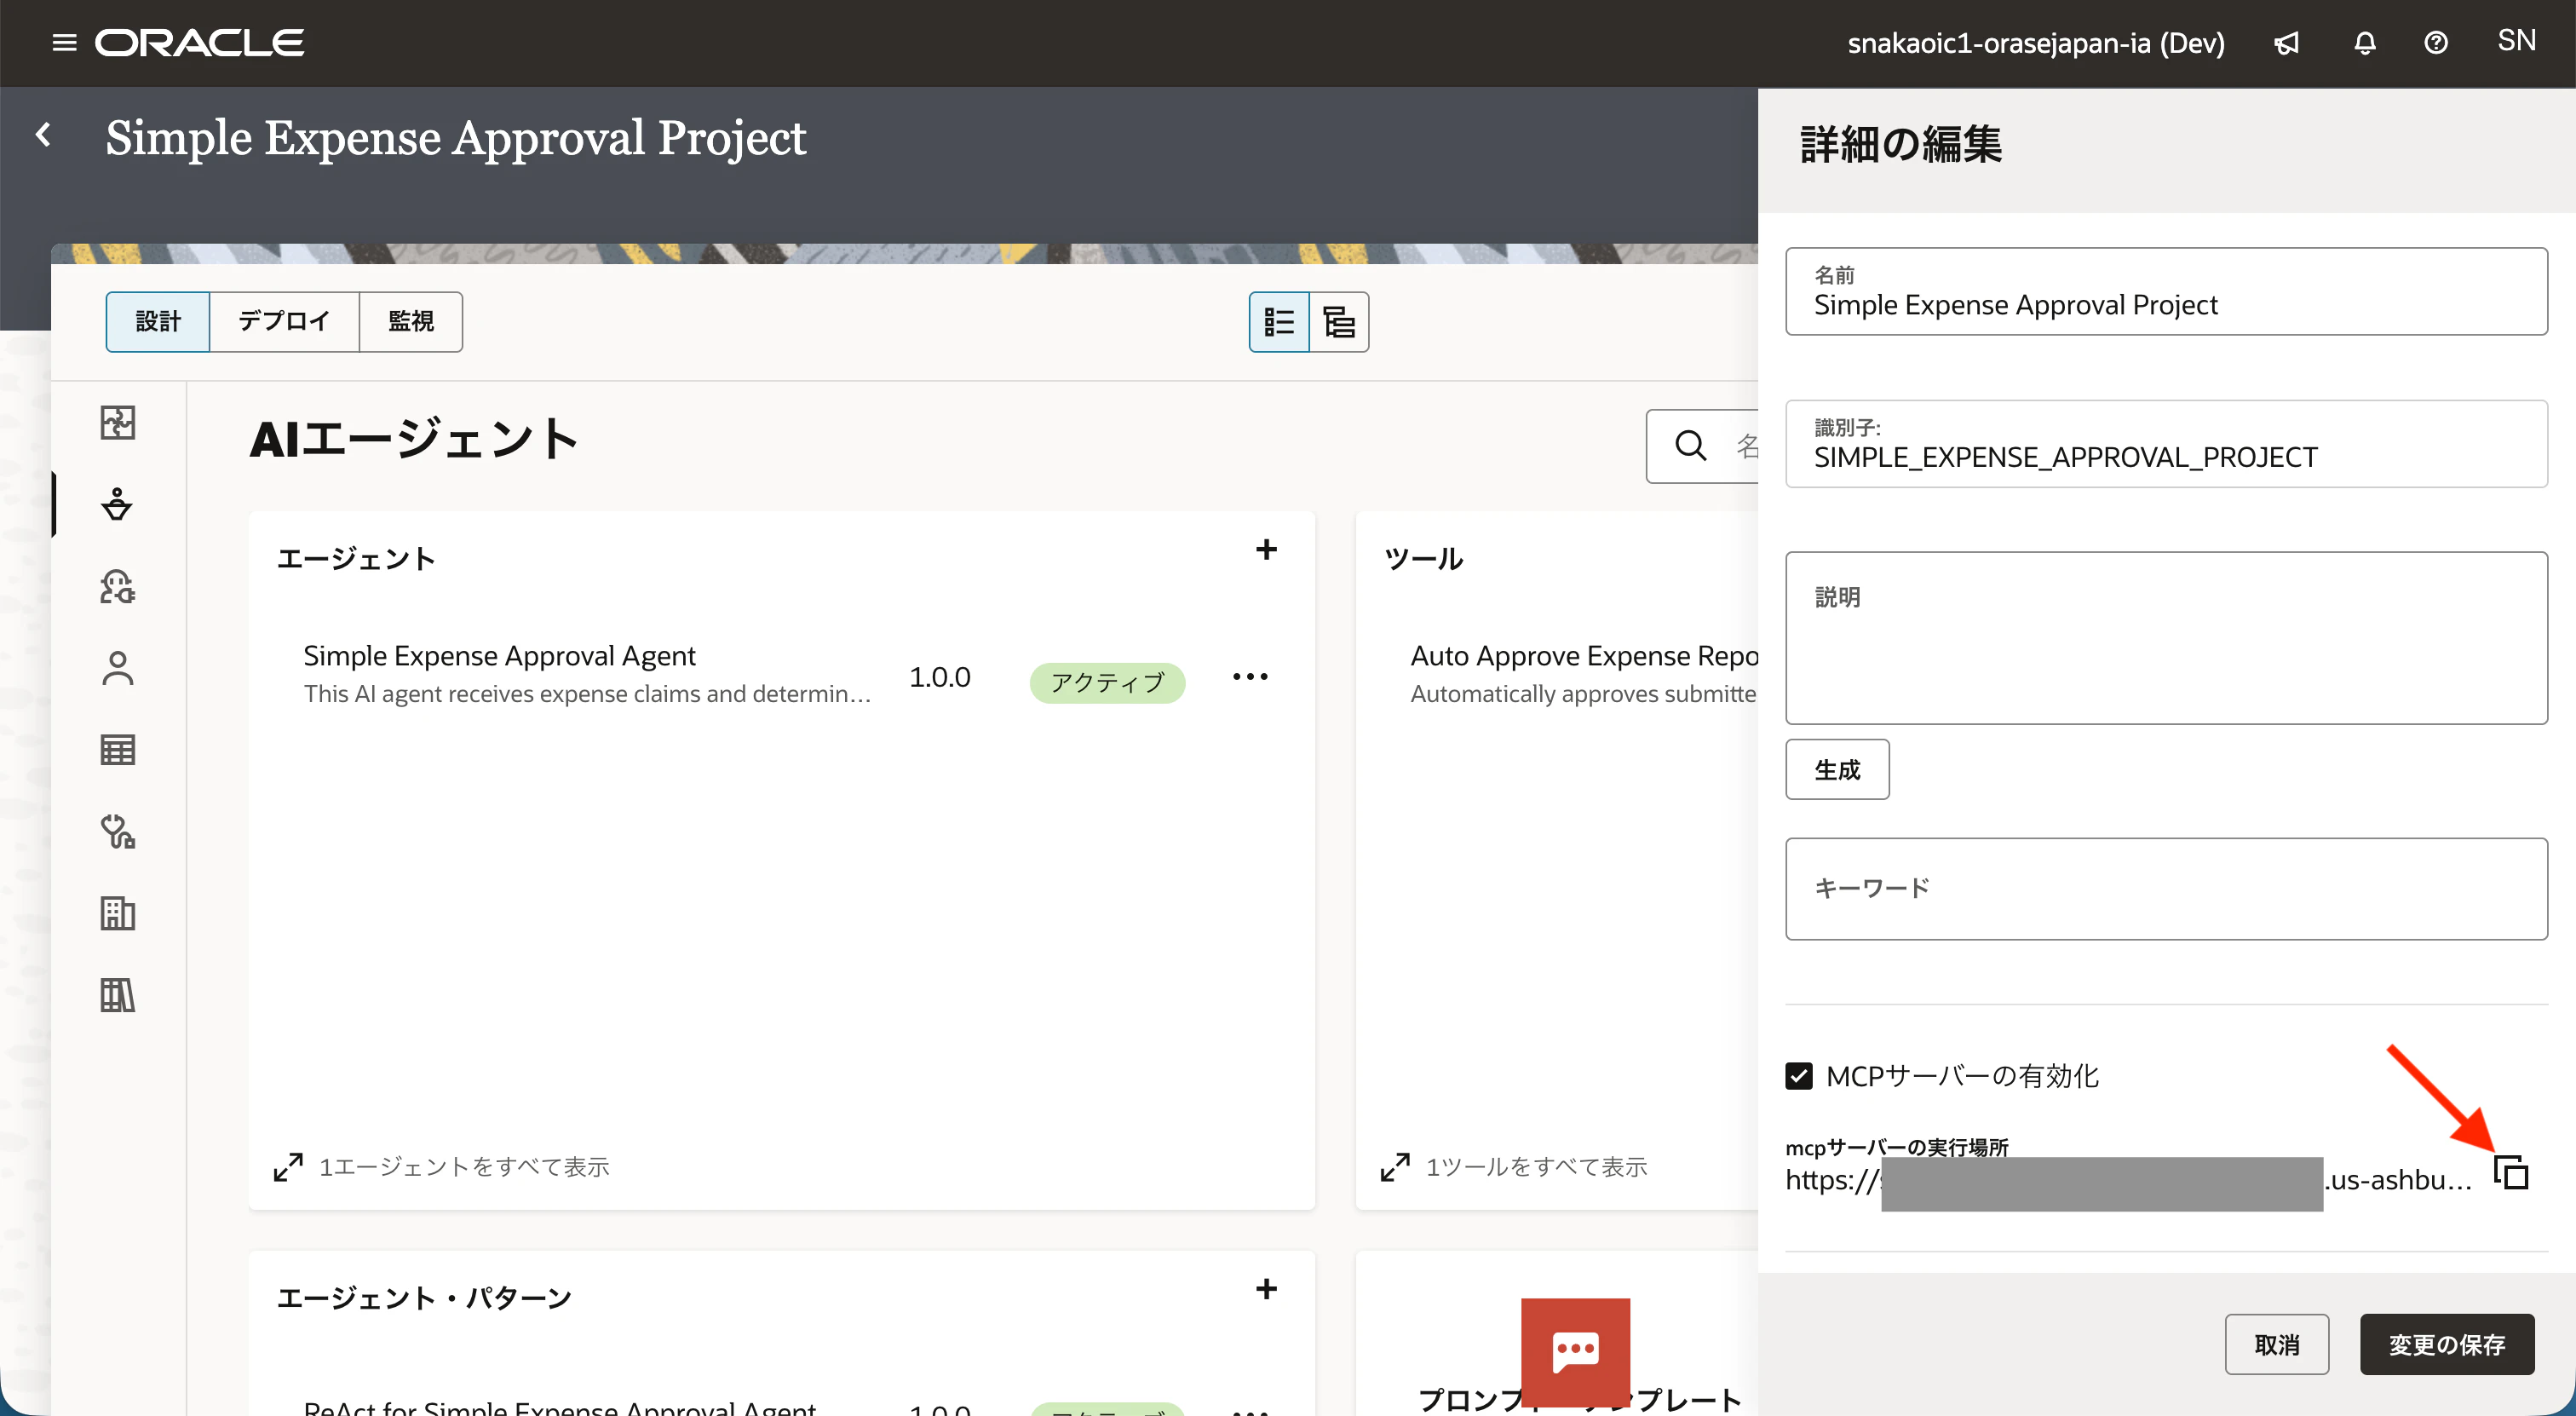Select the AI agents icon in sidebar

pos(118,504)
